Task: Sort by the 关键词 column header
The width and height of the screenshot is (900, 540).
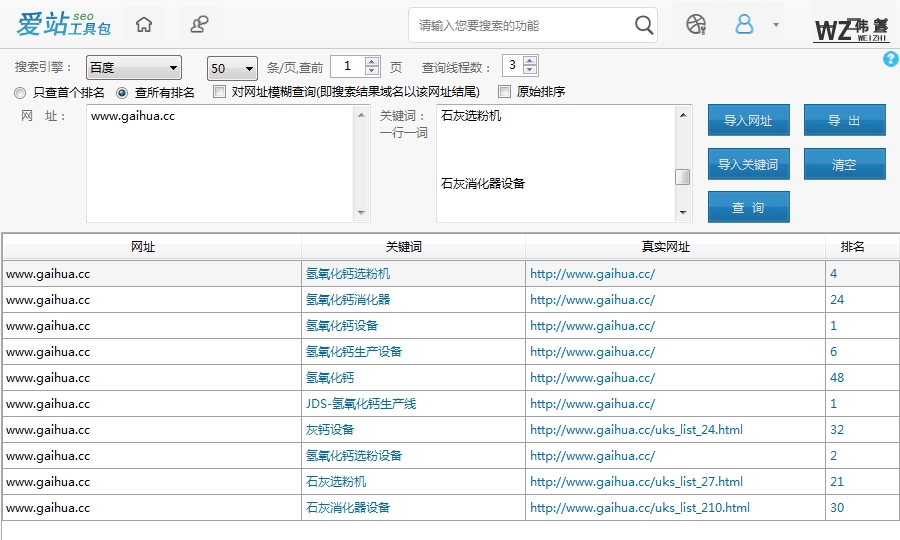Action: [413, 247]
